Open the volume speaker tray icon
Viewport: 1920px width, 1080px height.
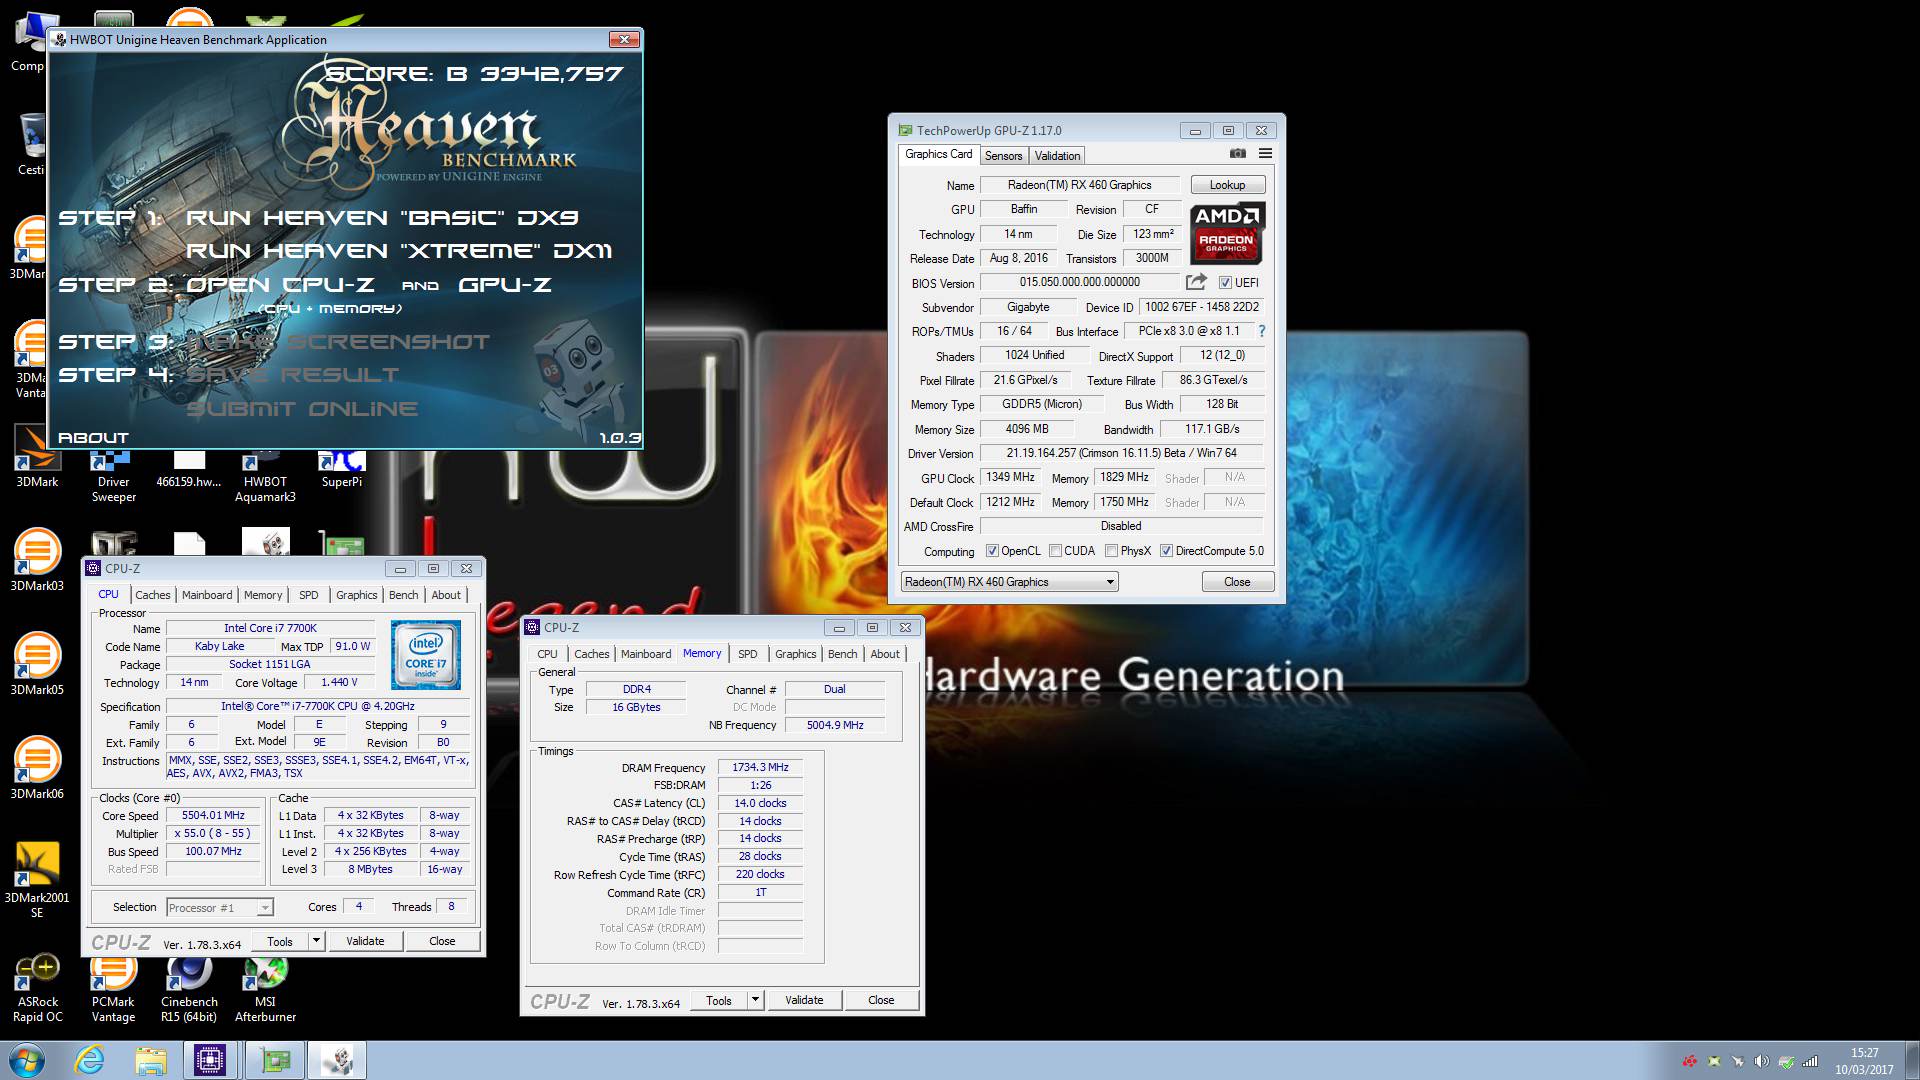pos(1762,1061)
